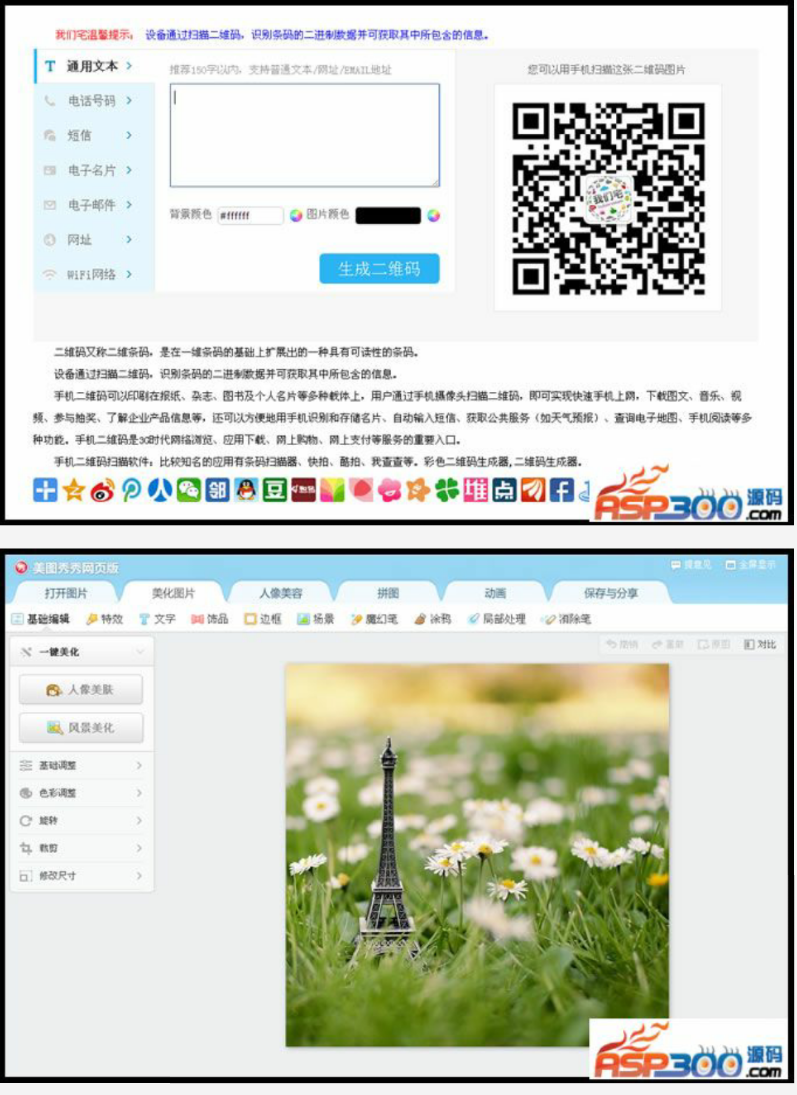Screen dimensions: 797x1095
Task: Expand 色彩调整 color adjustment section
Action: click(x=82, y=793)
